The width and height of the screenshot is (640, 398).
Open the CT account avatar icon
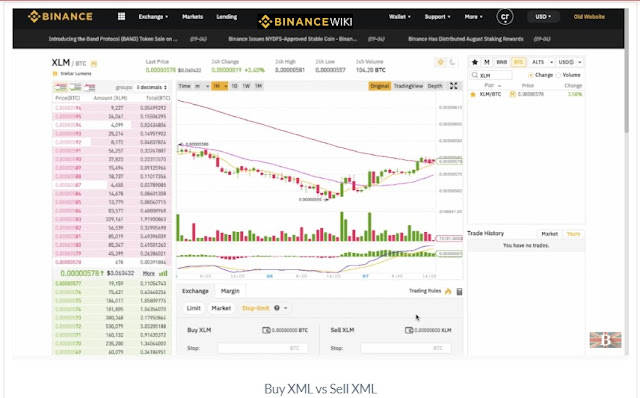tap(505, 17)
